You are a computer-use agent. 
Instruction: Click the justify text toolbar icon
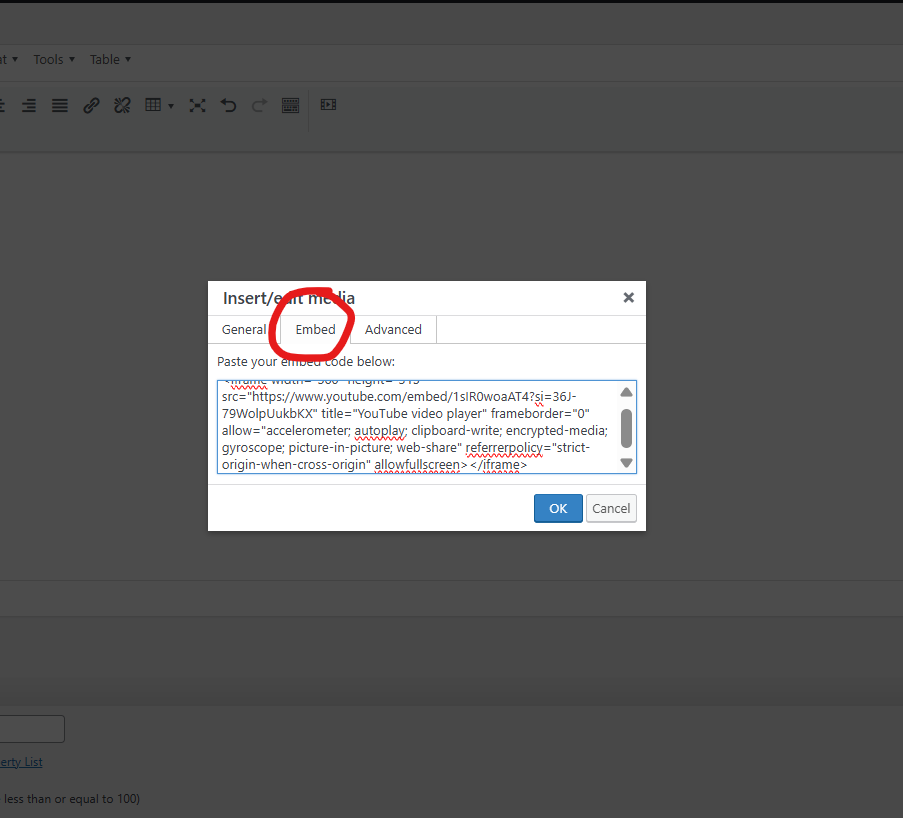(x=60, y=105)
